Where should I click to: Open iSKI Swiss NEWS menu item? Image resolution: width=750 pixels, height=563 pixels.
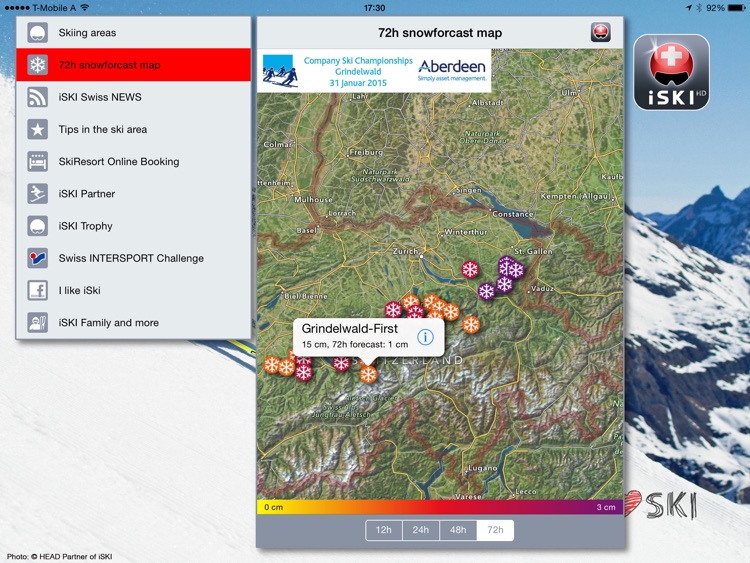(133, 97)
